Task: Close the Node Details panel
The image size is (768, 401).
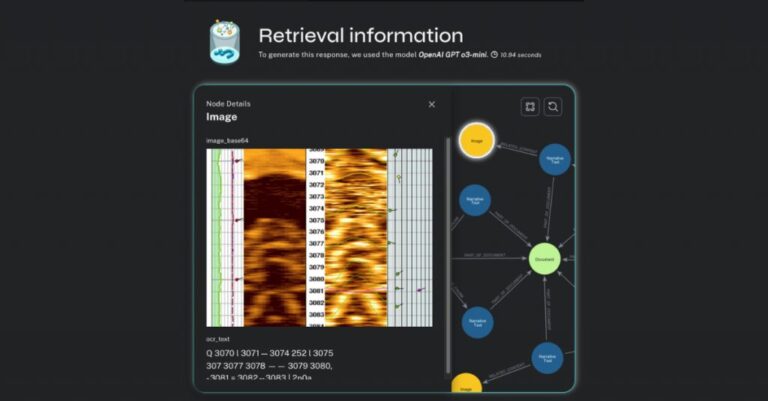Action: (x=432, y=104)
